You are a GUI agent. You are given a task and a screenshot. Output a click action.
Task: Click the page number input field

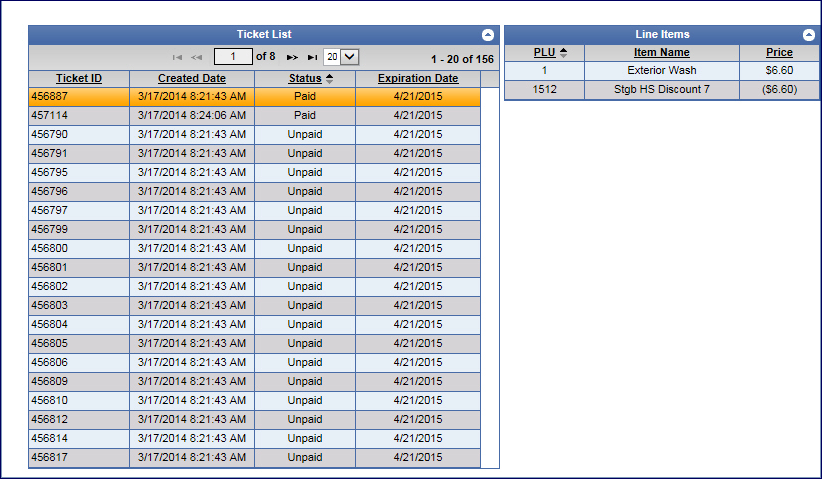point(233,57)
